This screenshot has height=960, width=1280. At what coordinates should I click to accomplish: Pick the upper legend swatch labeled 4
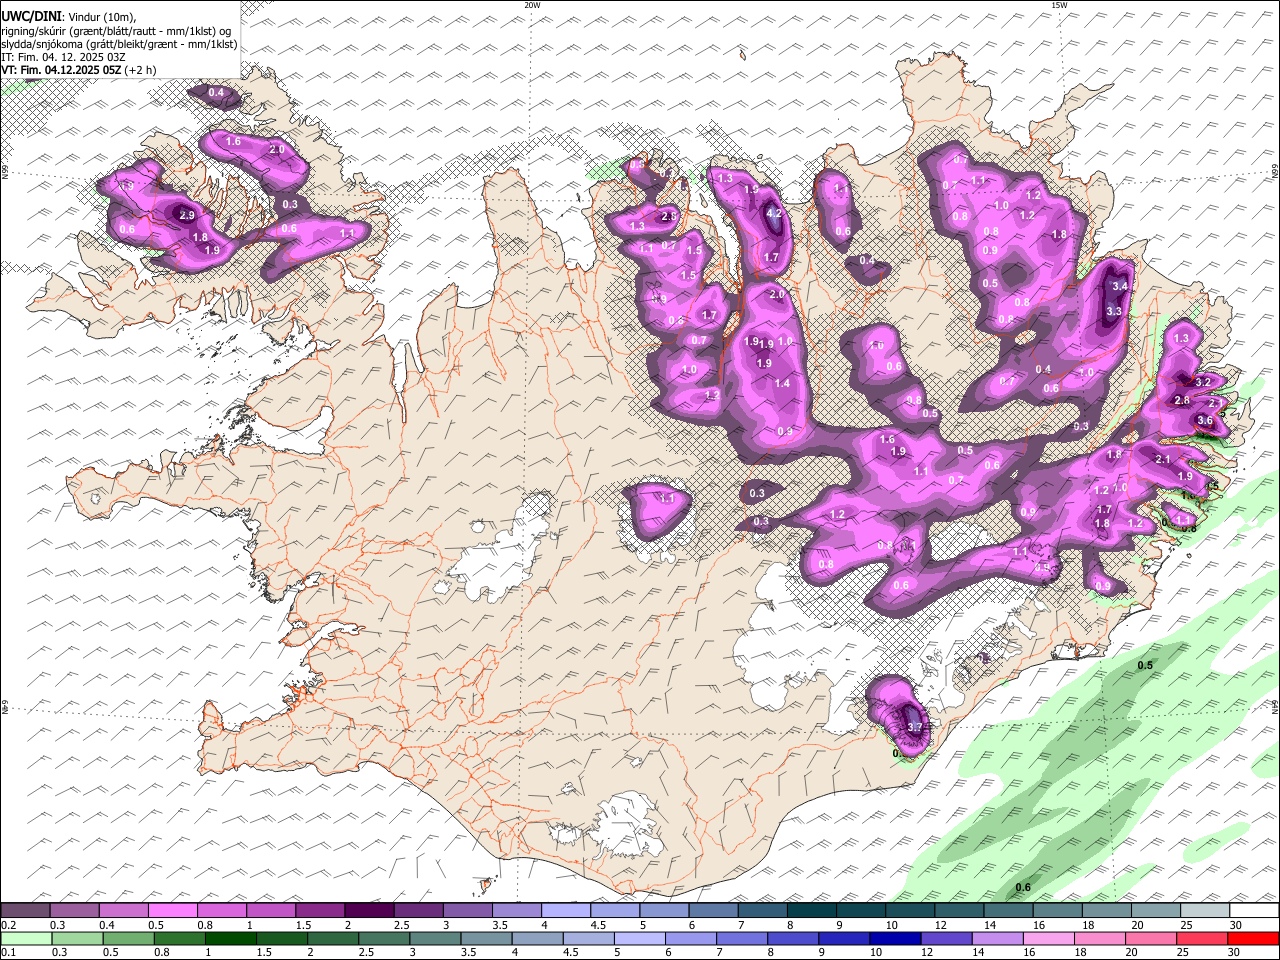tap(564, 911)
